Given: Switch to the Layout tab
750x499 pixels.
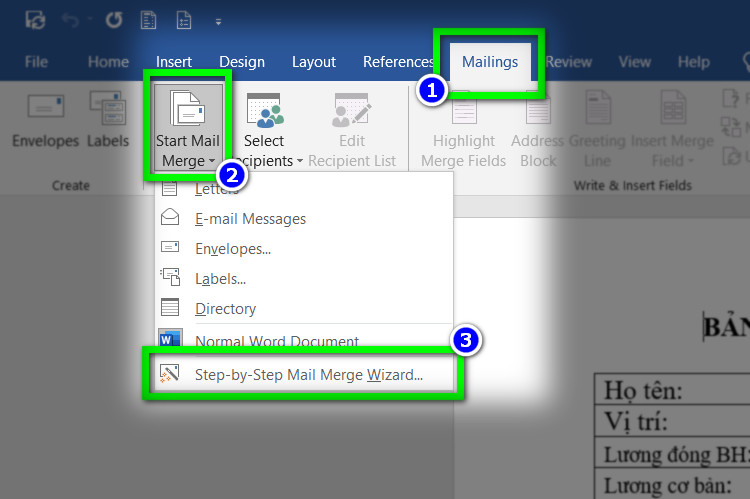Looking at the screenshot, I should [x=313, y=62].
